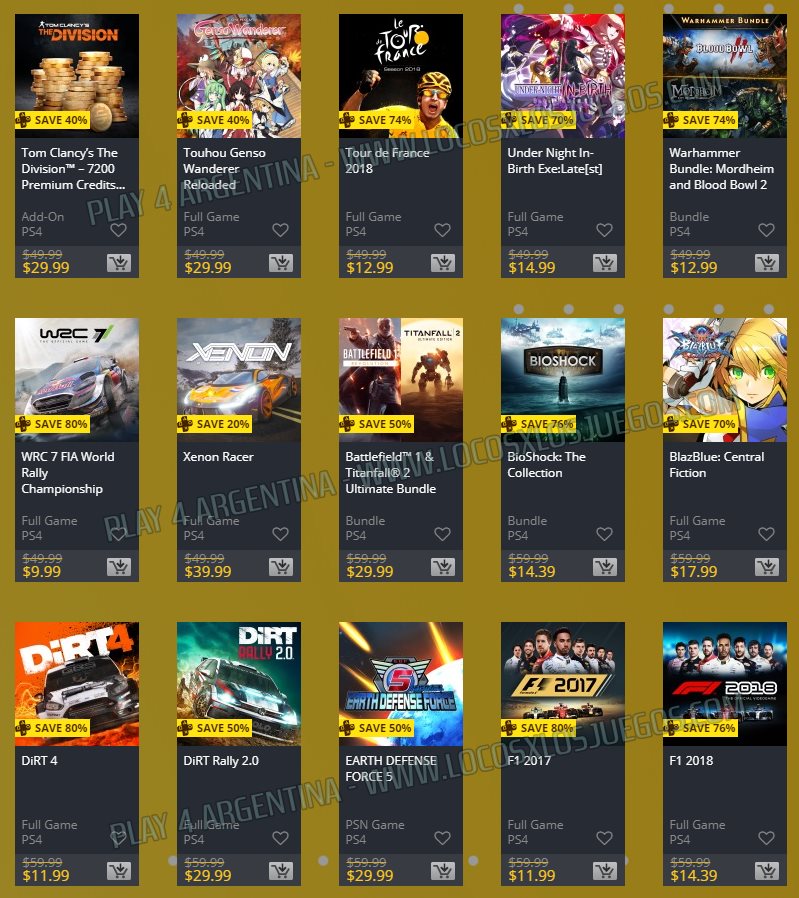Toggle wishlist heart for Under Night In-Birth
The height and width of the screenshot is (898, 799).
pyautogui.click(x=604, y=230)
